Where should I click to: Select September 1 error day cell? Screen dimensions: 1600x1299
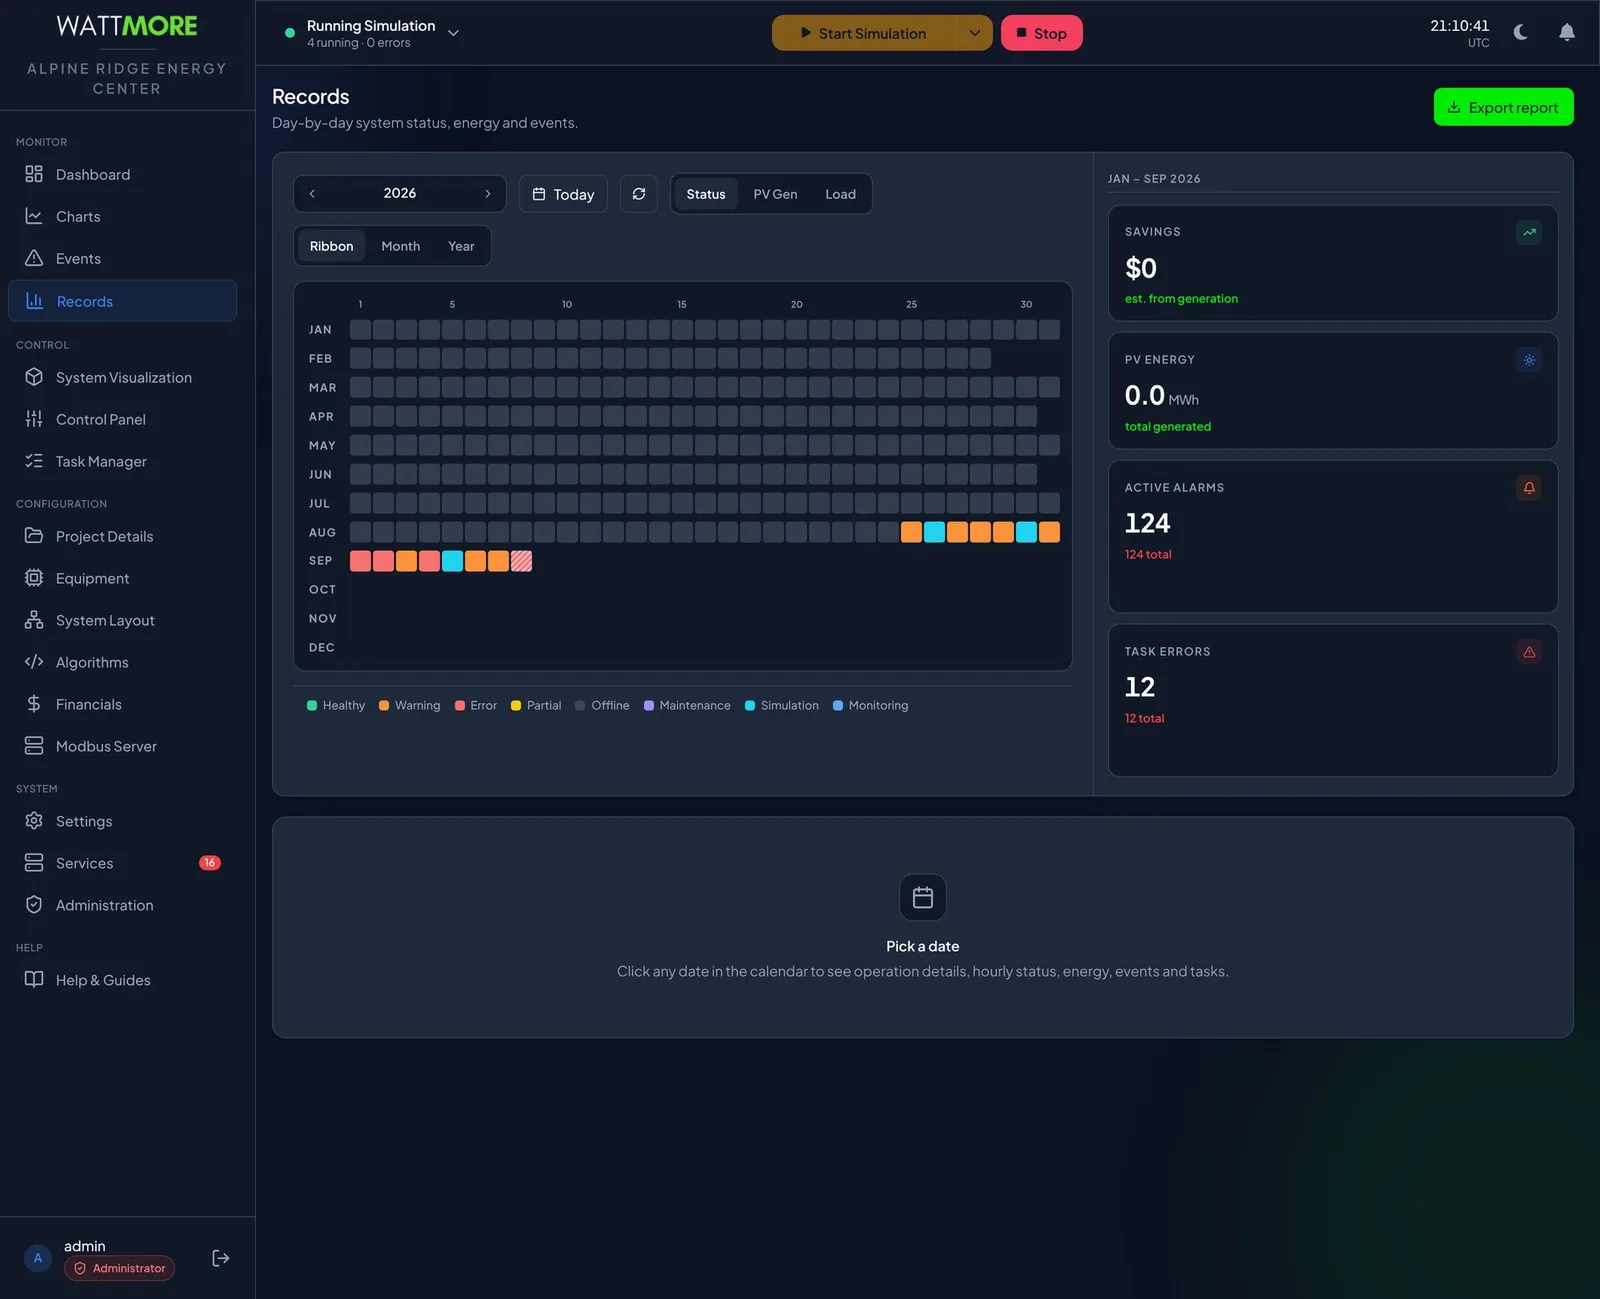(x=360, y=561)
